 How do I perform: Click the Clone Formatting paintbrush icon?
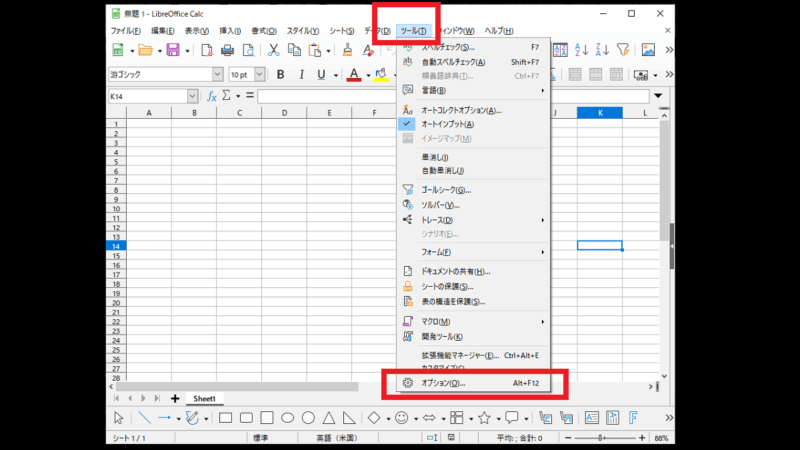[x=347, y=50]
